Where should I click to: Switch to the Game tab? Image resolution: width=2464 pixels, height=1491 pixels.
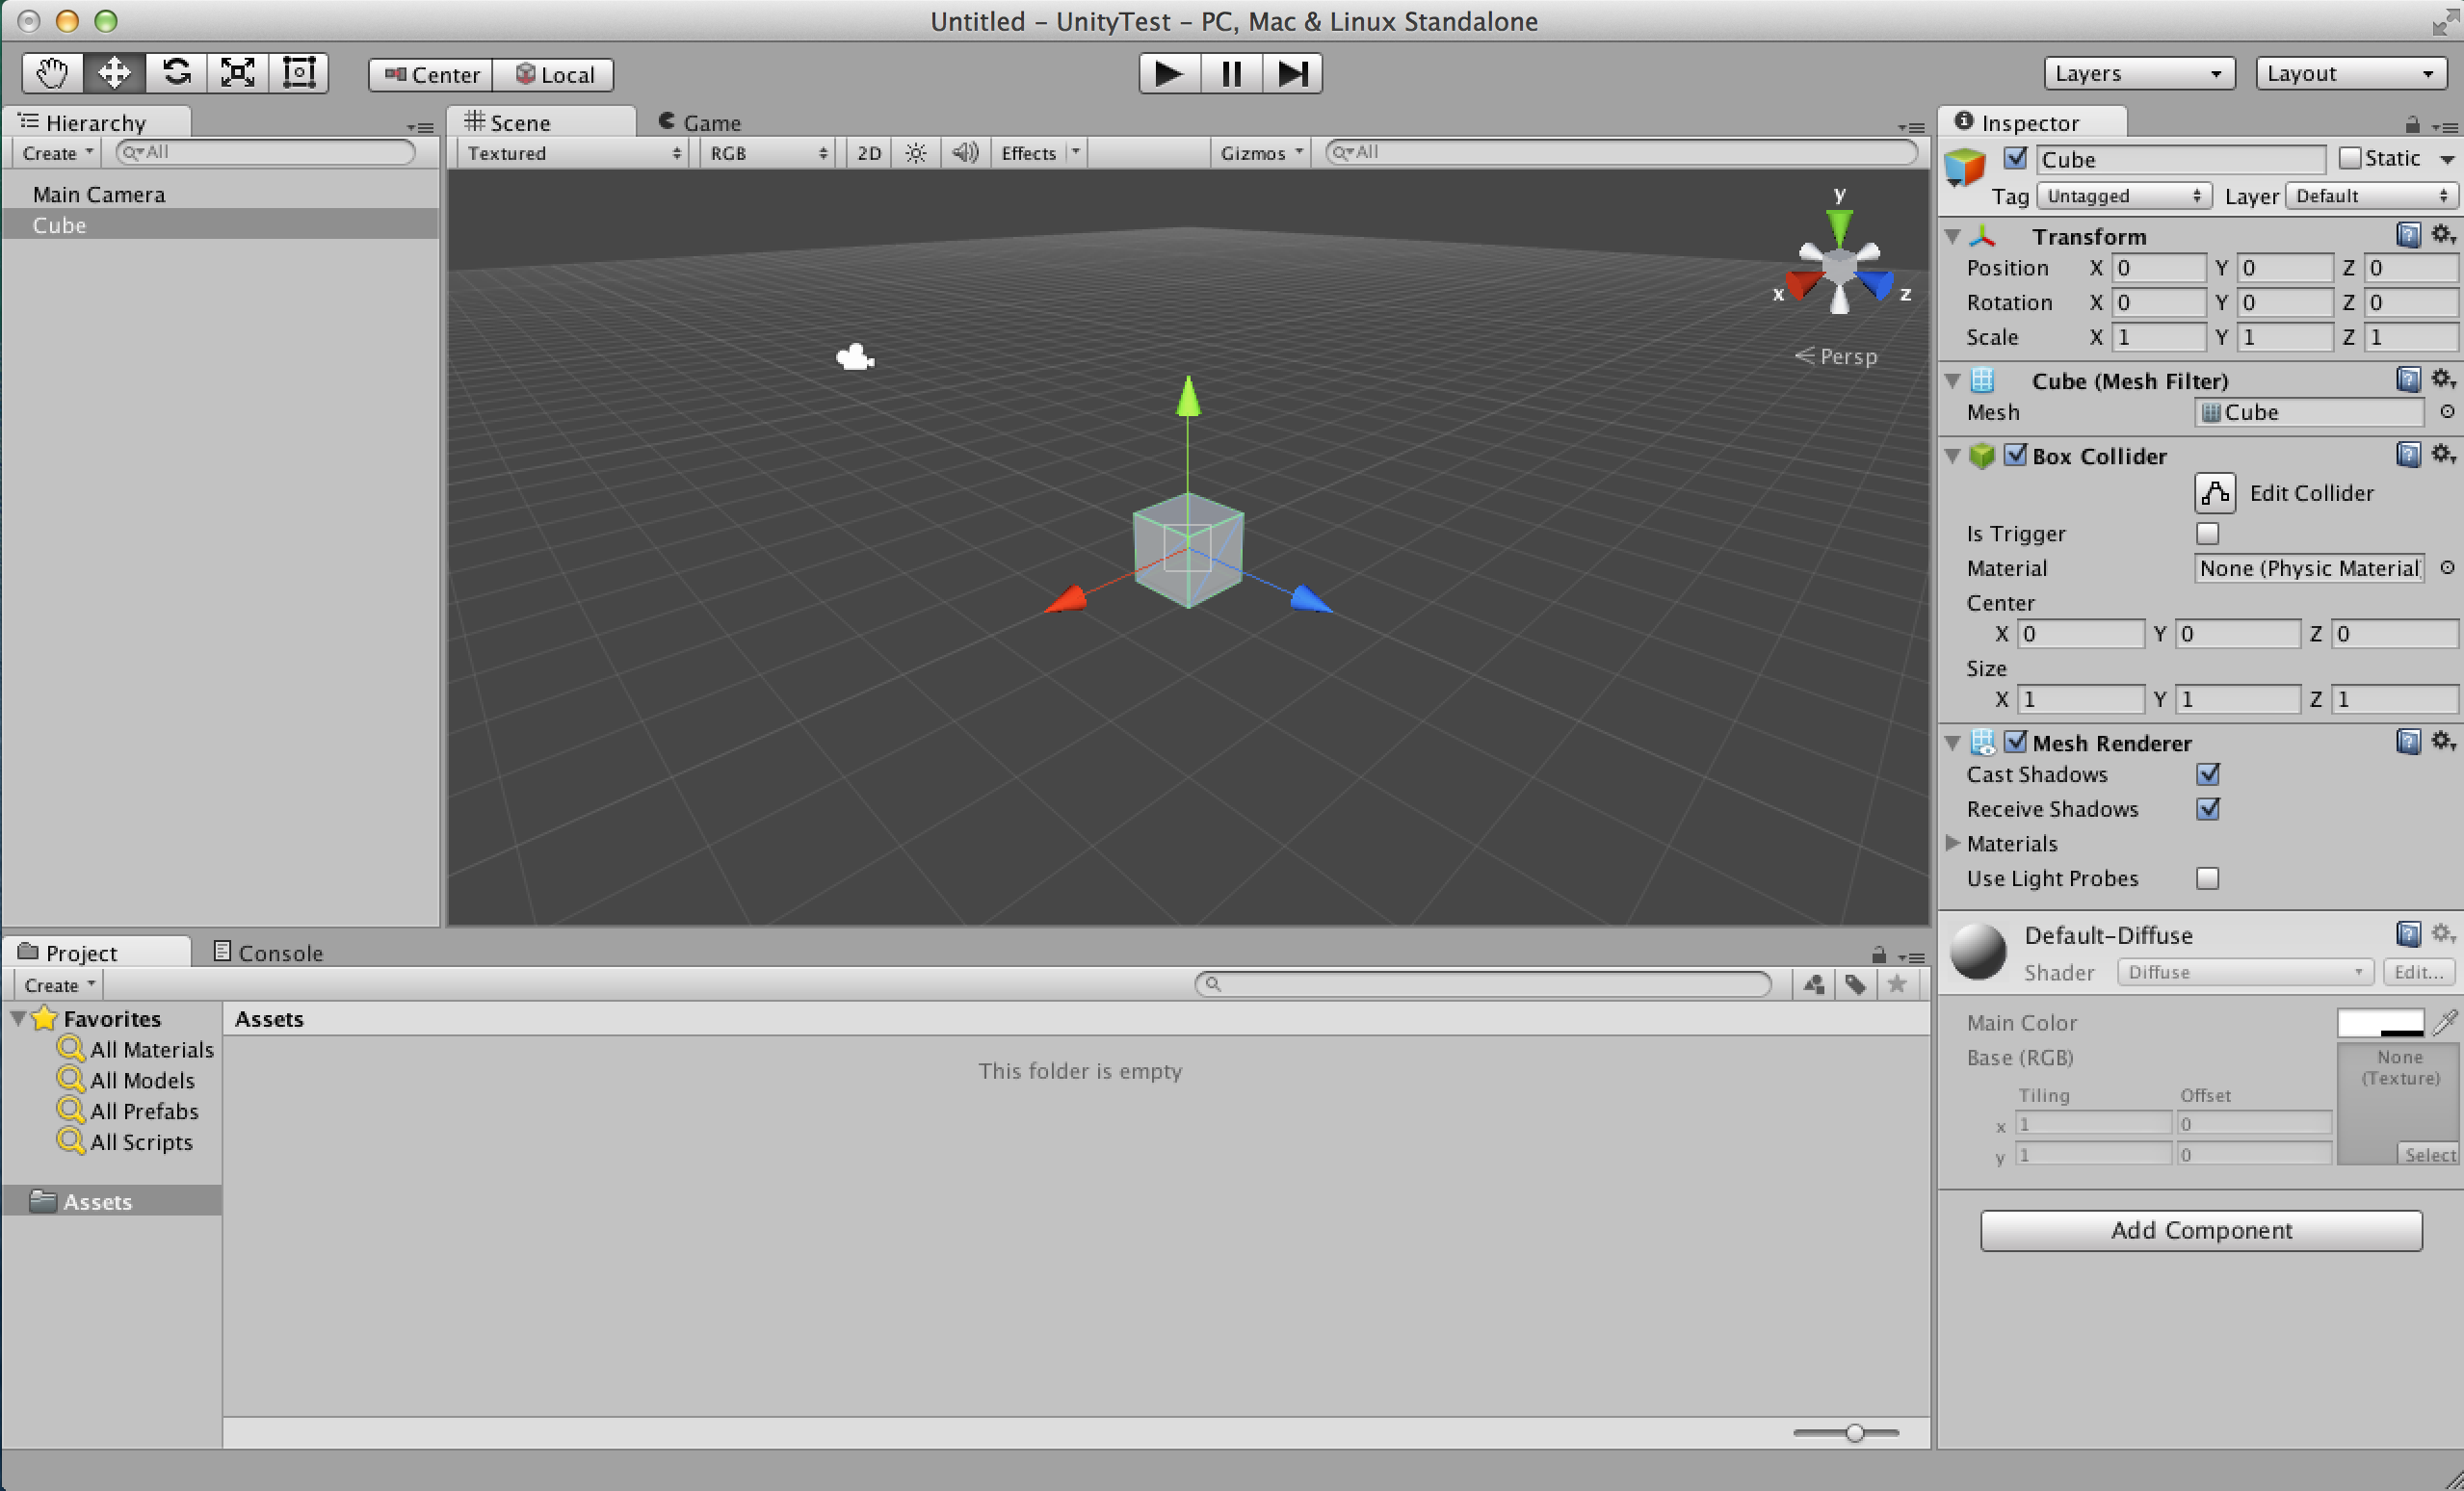point(700,122)
